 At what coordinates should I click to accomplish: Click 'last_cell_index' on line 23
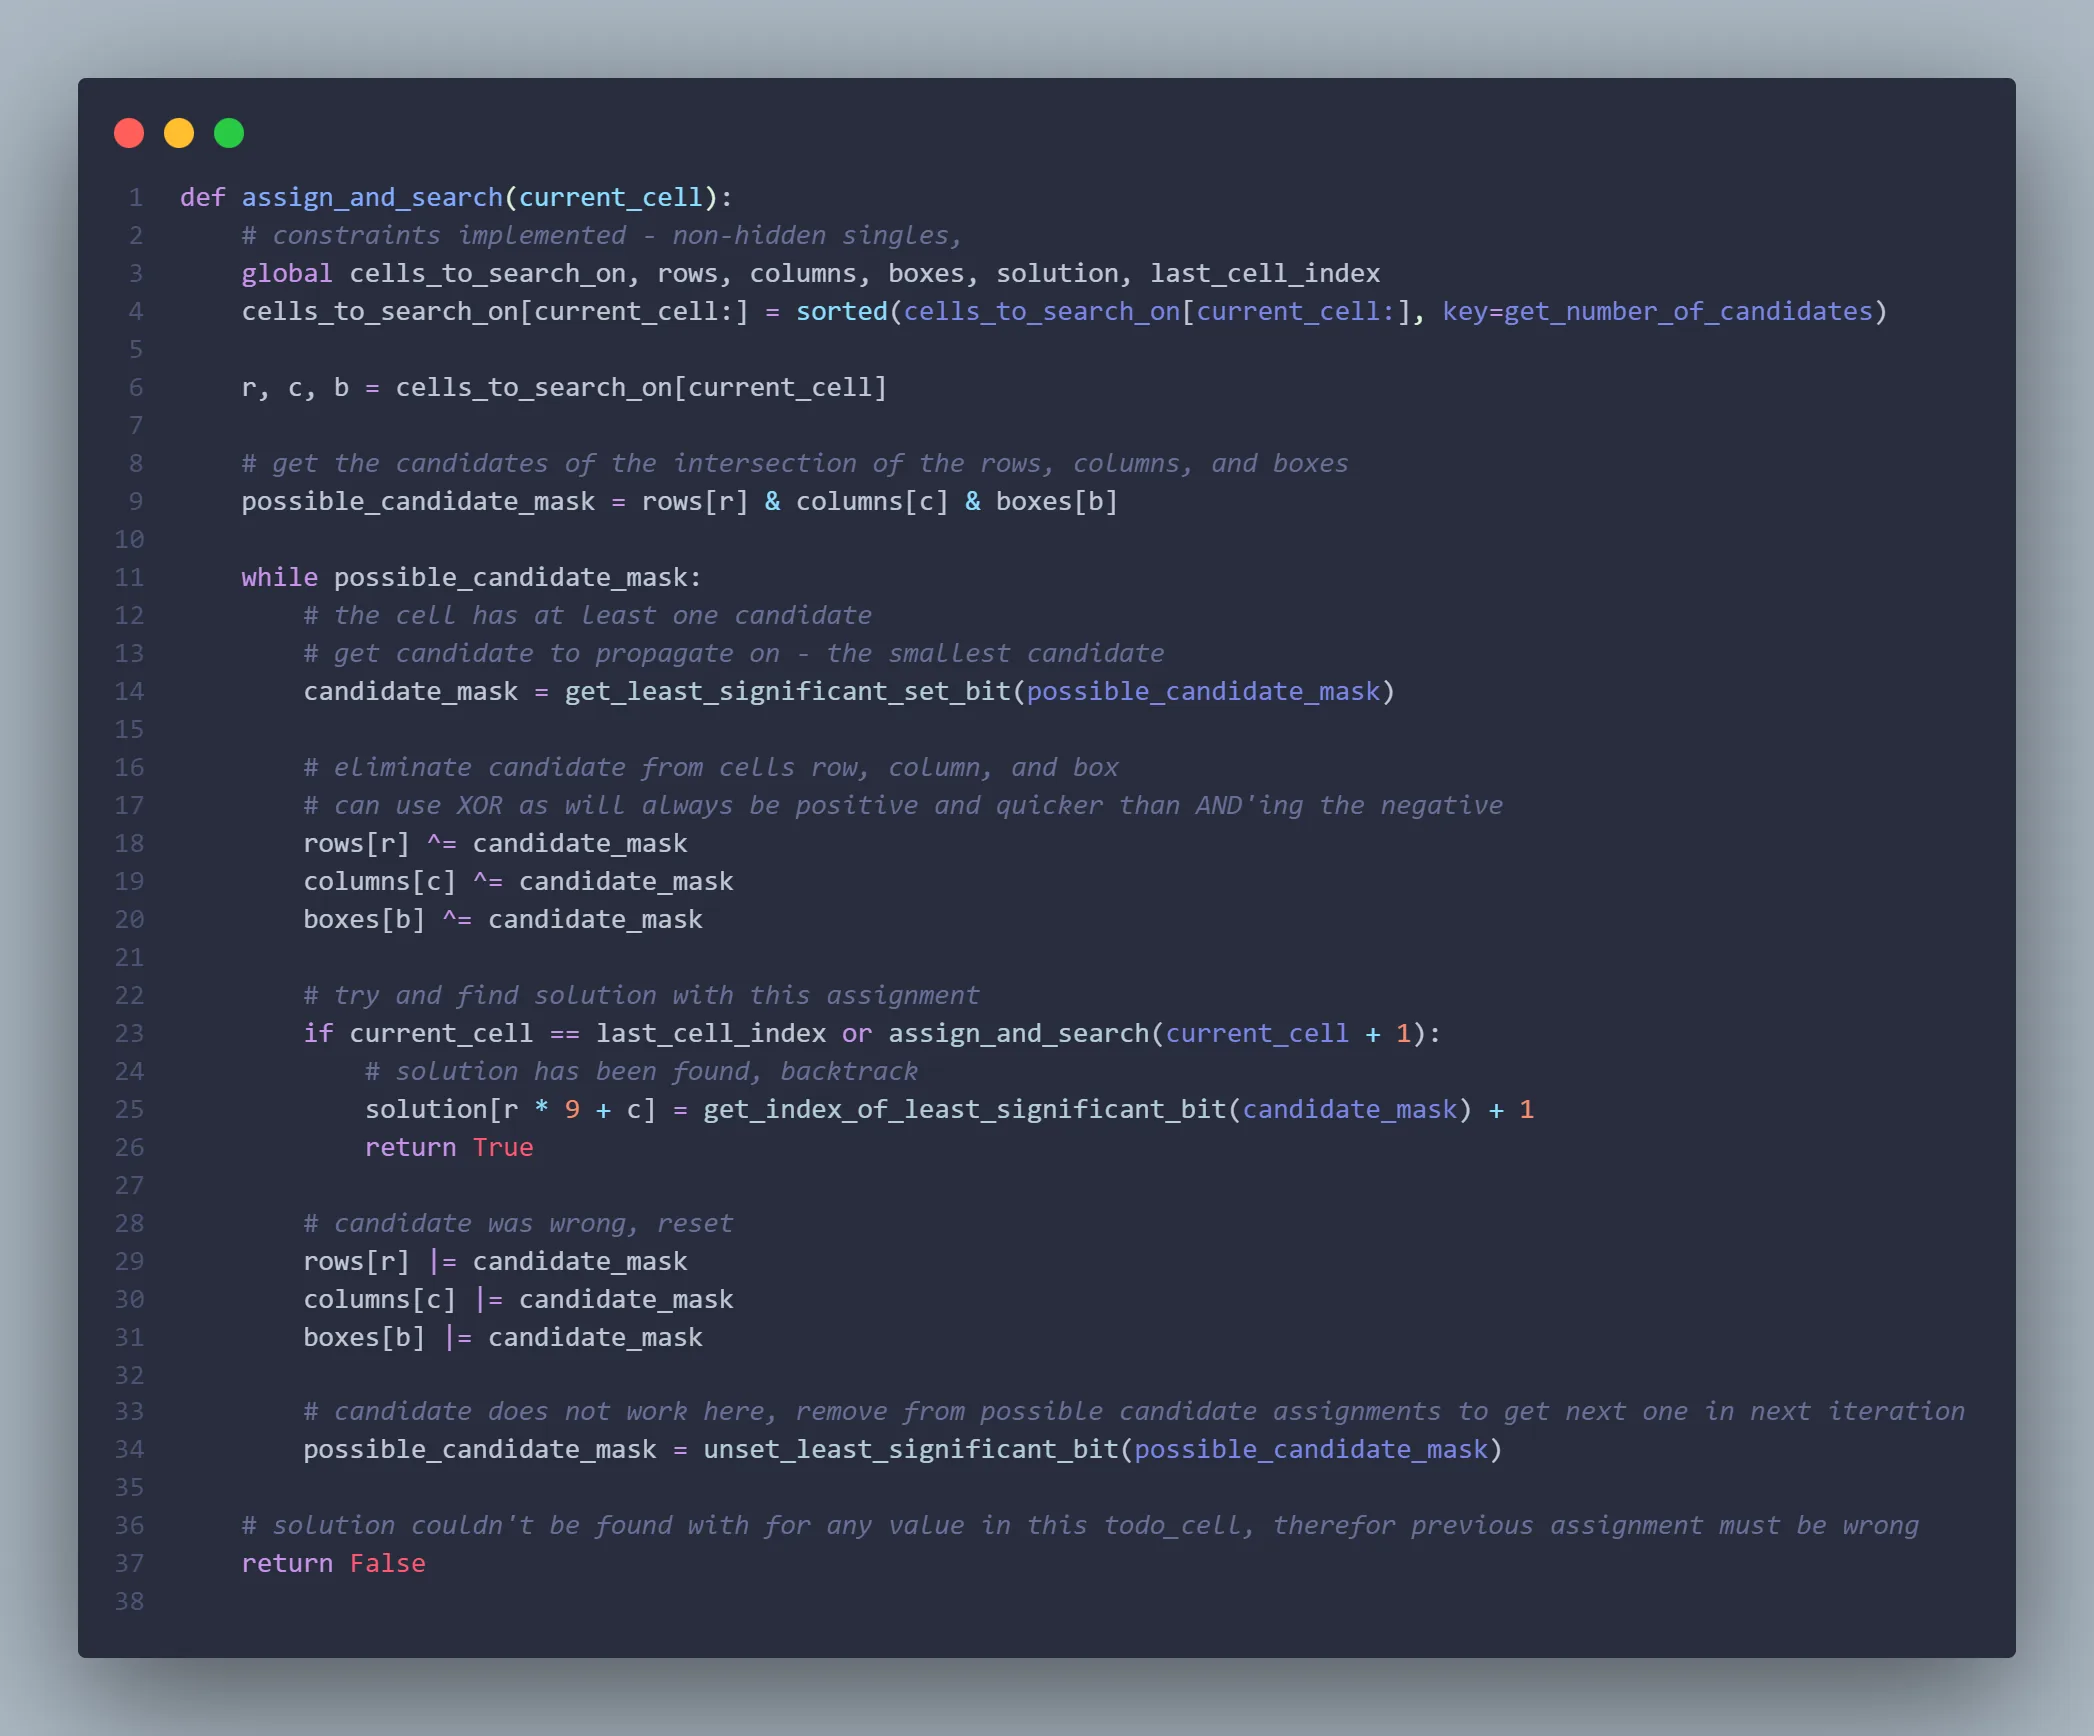pyautogui.click(x=711, y=1033)
